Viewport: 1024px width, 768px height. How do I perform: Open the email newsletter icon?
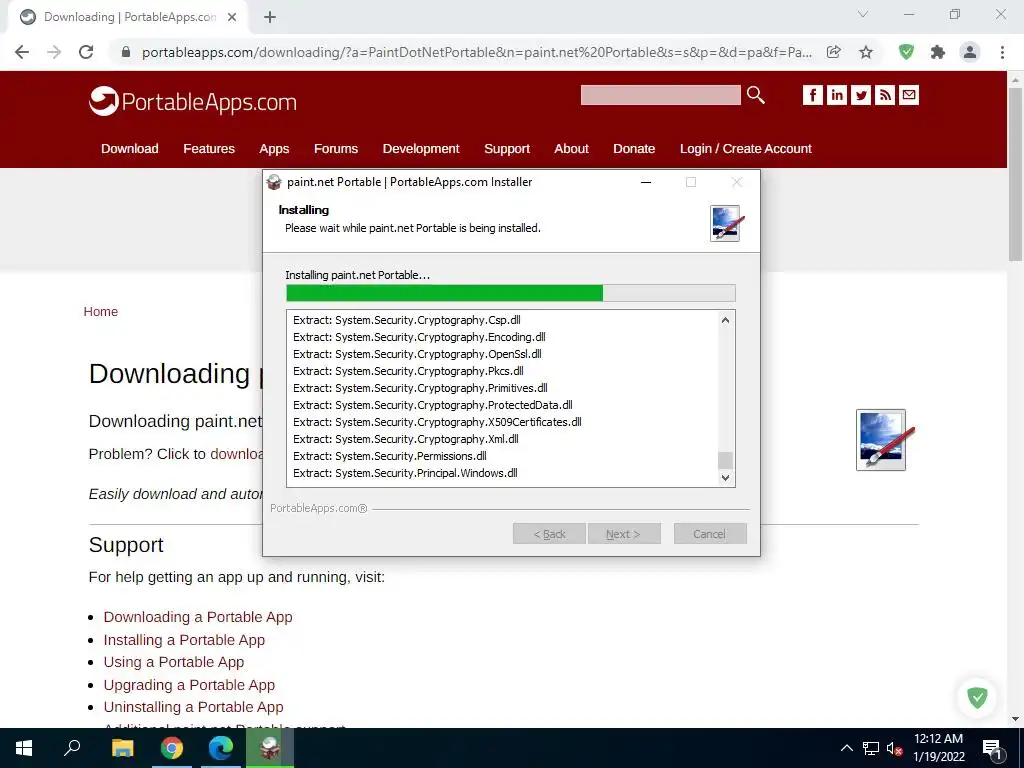click(909, 95)
